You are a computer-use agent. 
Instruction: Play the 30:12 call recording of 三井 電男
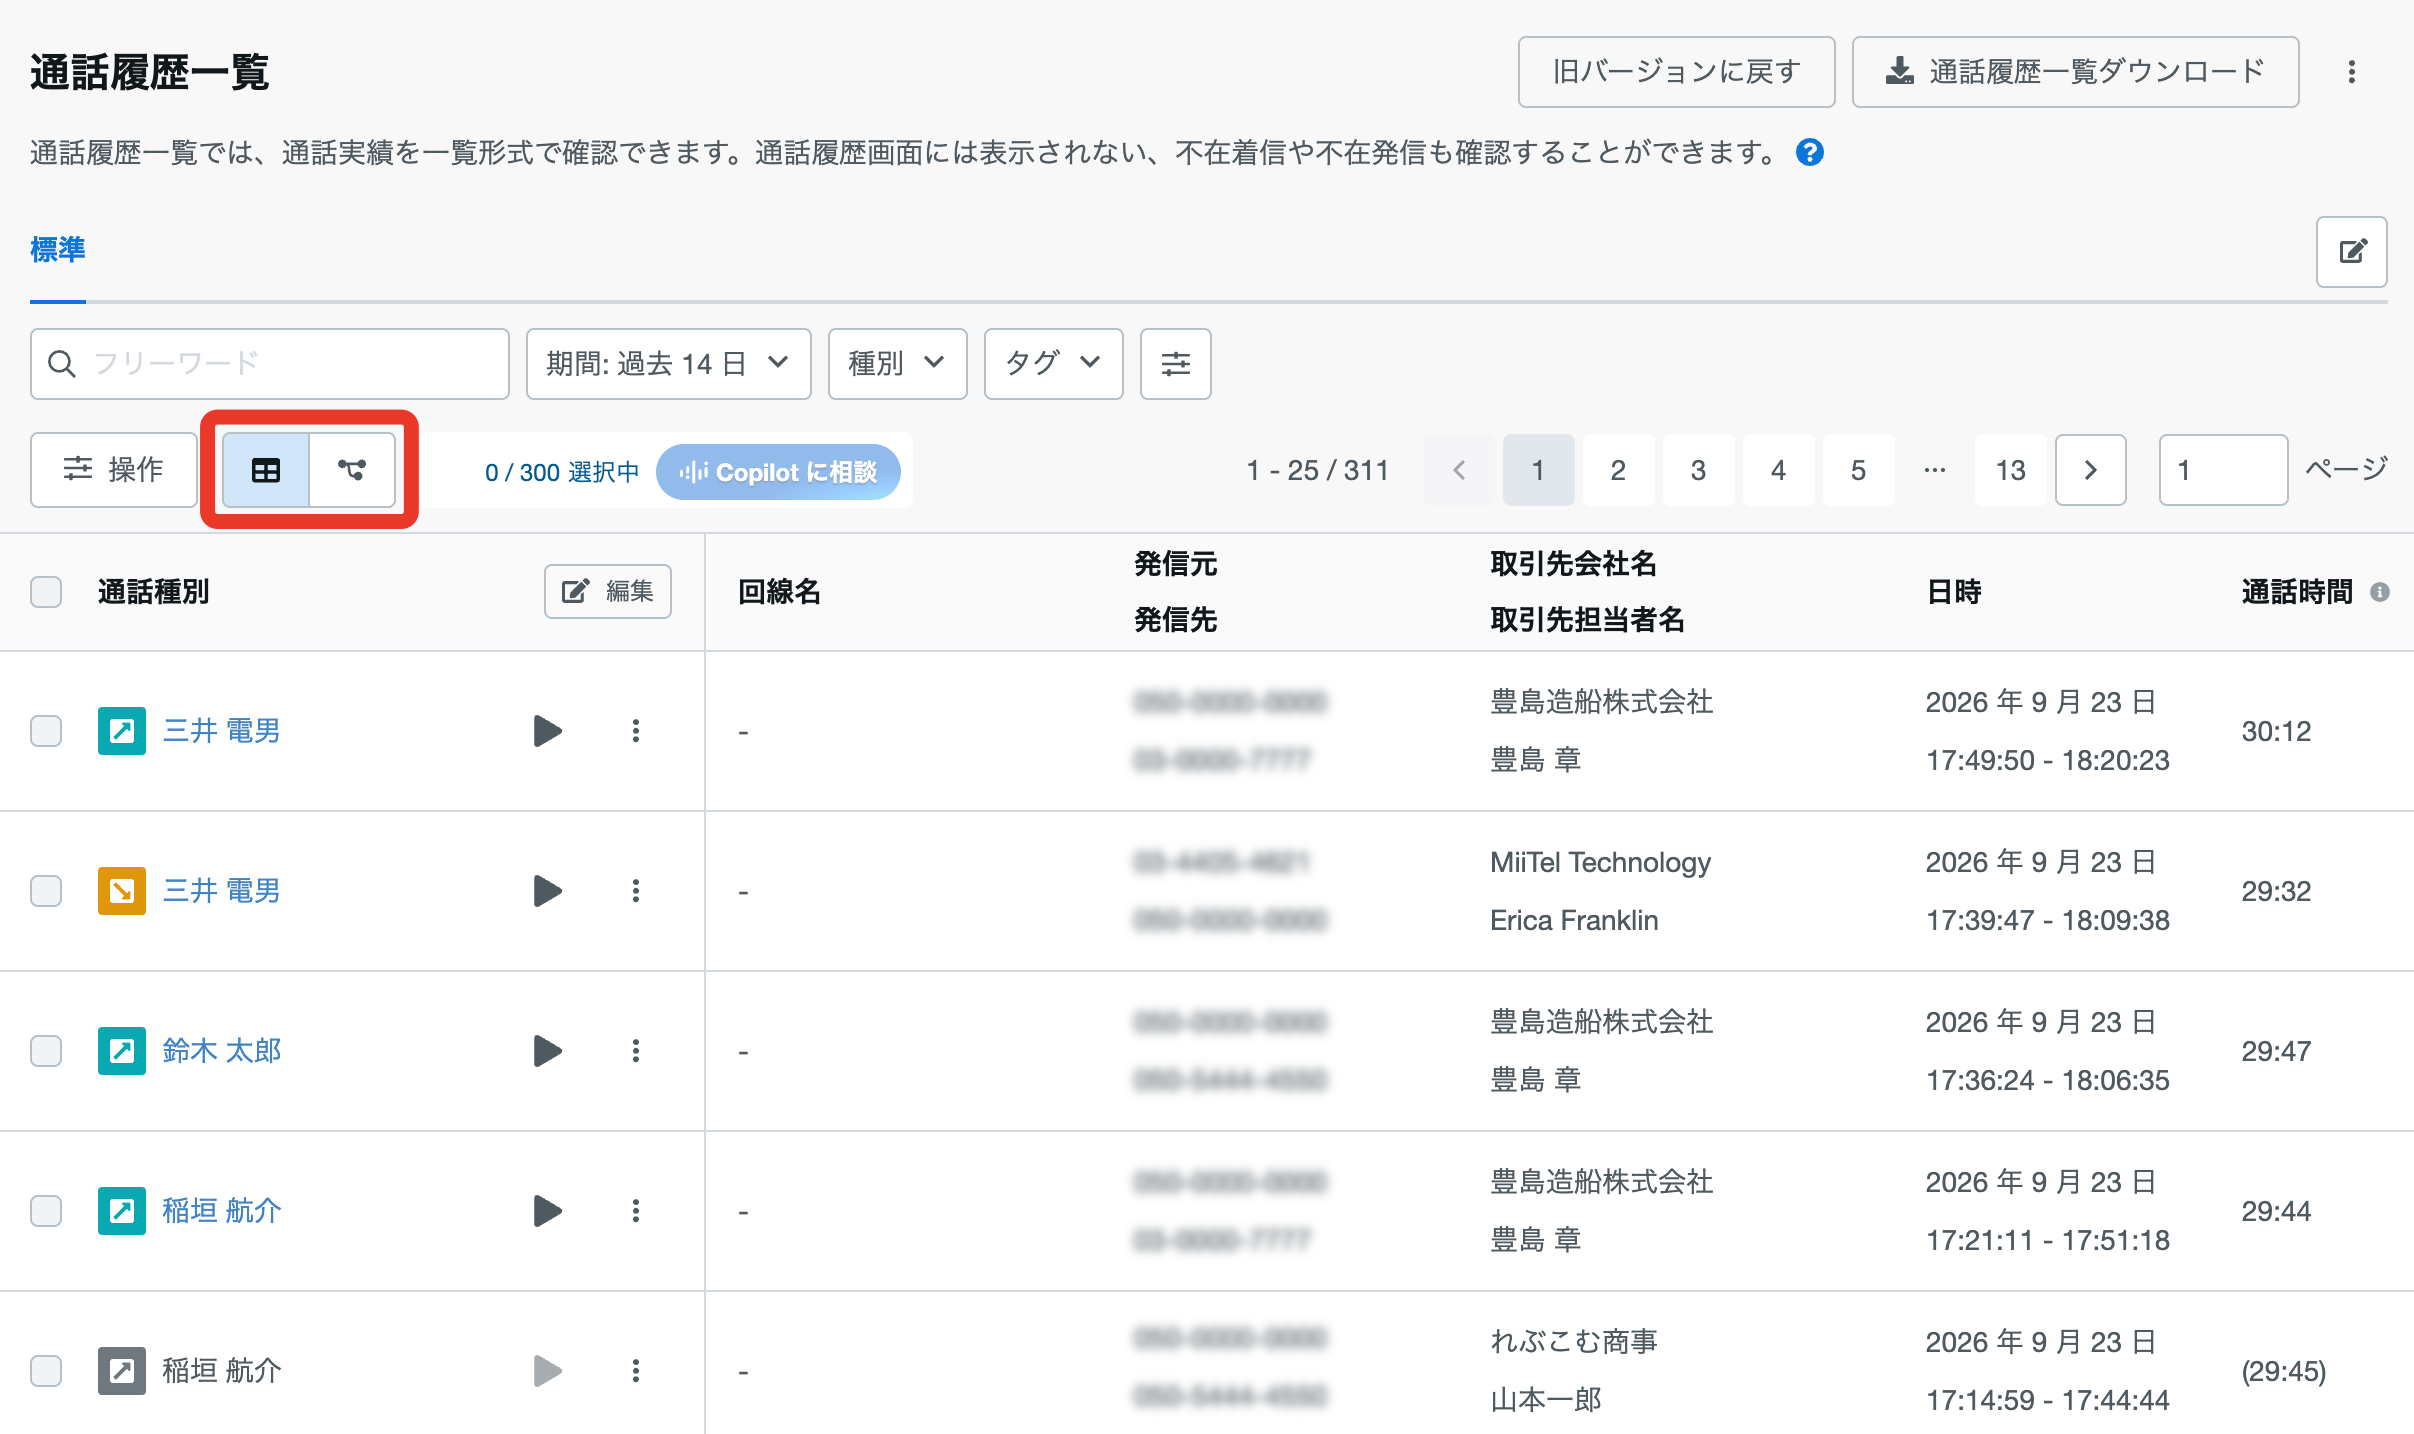547,731
